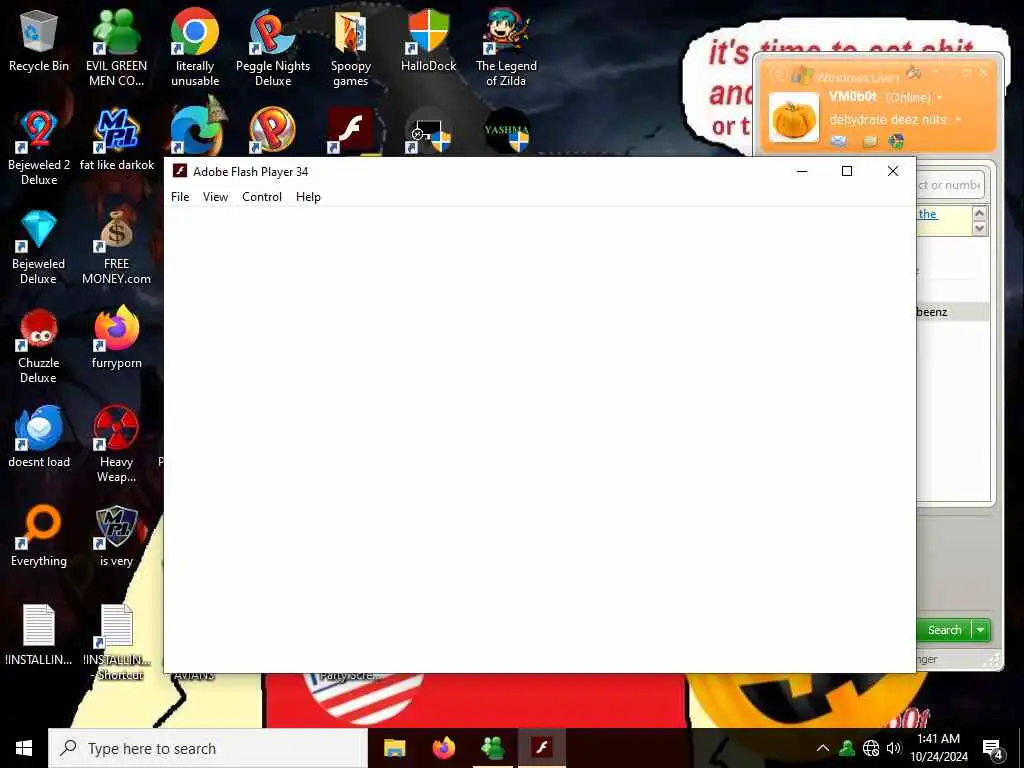1024x768 pixels.
Task: Select the !INSTALLIN... - Shortcut file icon
Action: point(116,641)
